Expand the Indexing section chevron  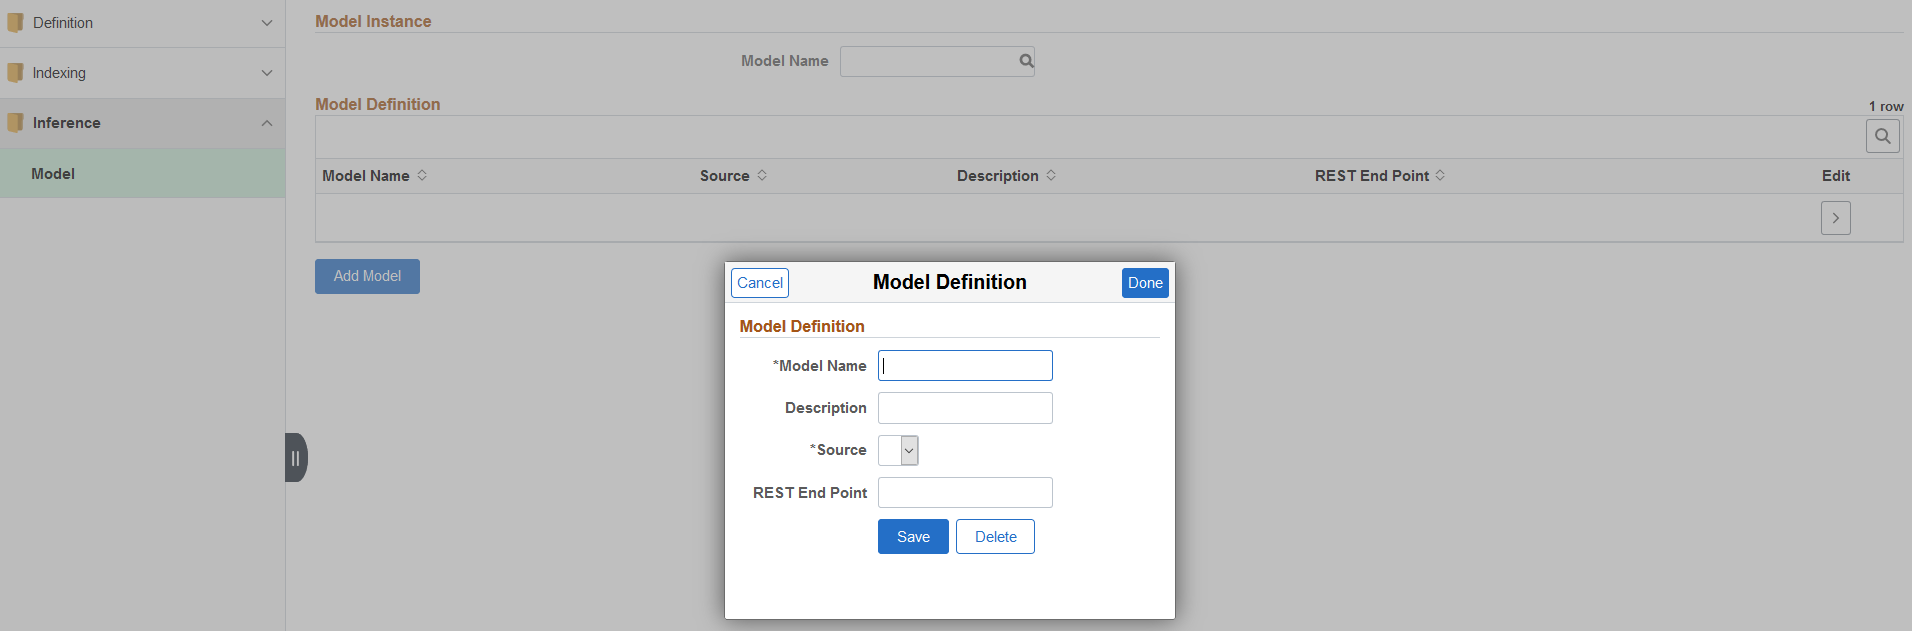[x=267, y=73]
